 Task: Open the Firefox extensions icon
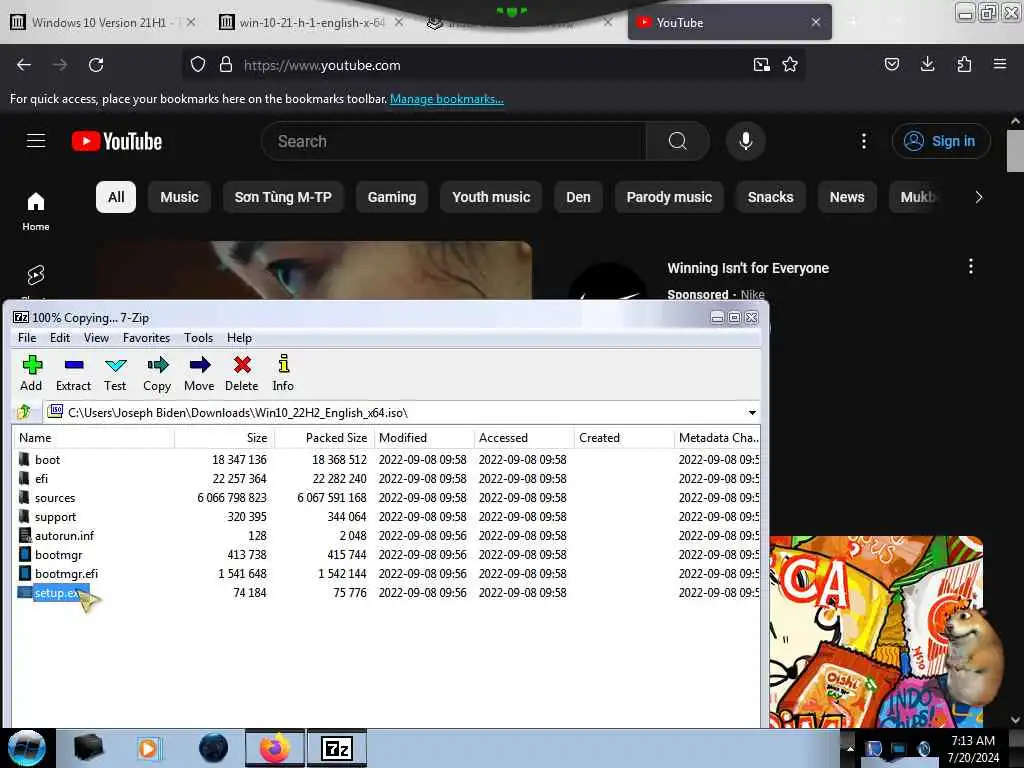click(964, 64)
